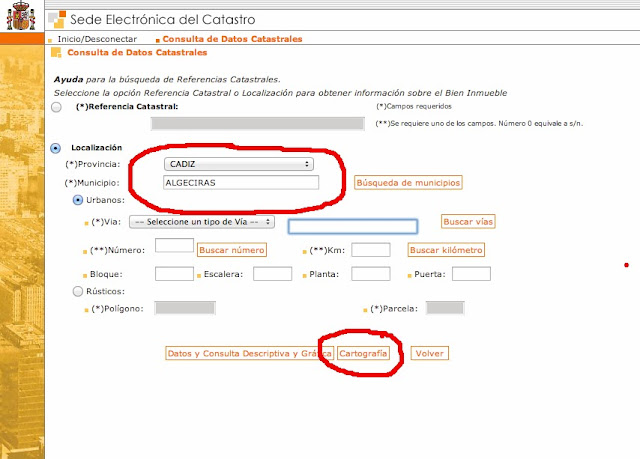Viewport: 640px width, 459px height.
Task: Click the Consulta de Datos Catastrales heading icon
Action: pos(56,53)
